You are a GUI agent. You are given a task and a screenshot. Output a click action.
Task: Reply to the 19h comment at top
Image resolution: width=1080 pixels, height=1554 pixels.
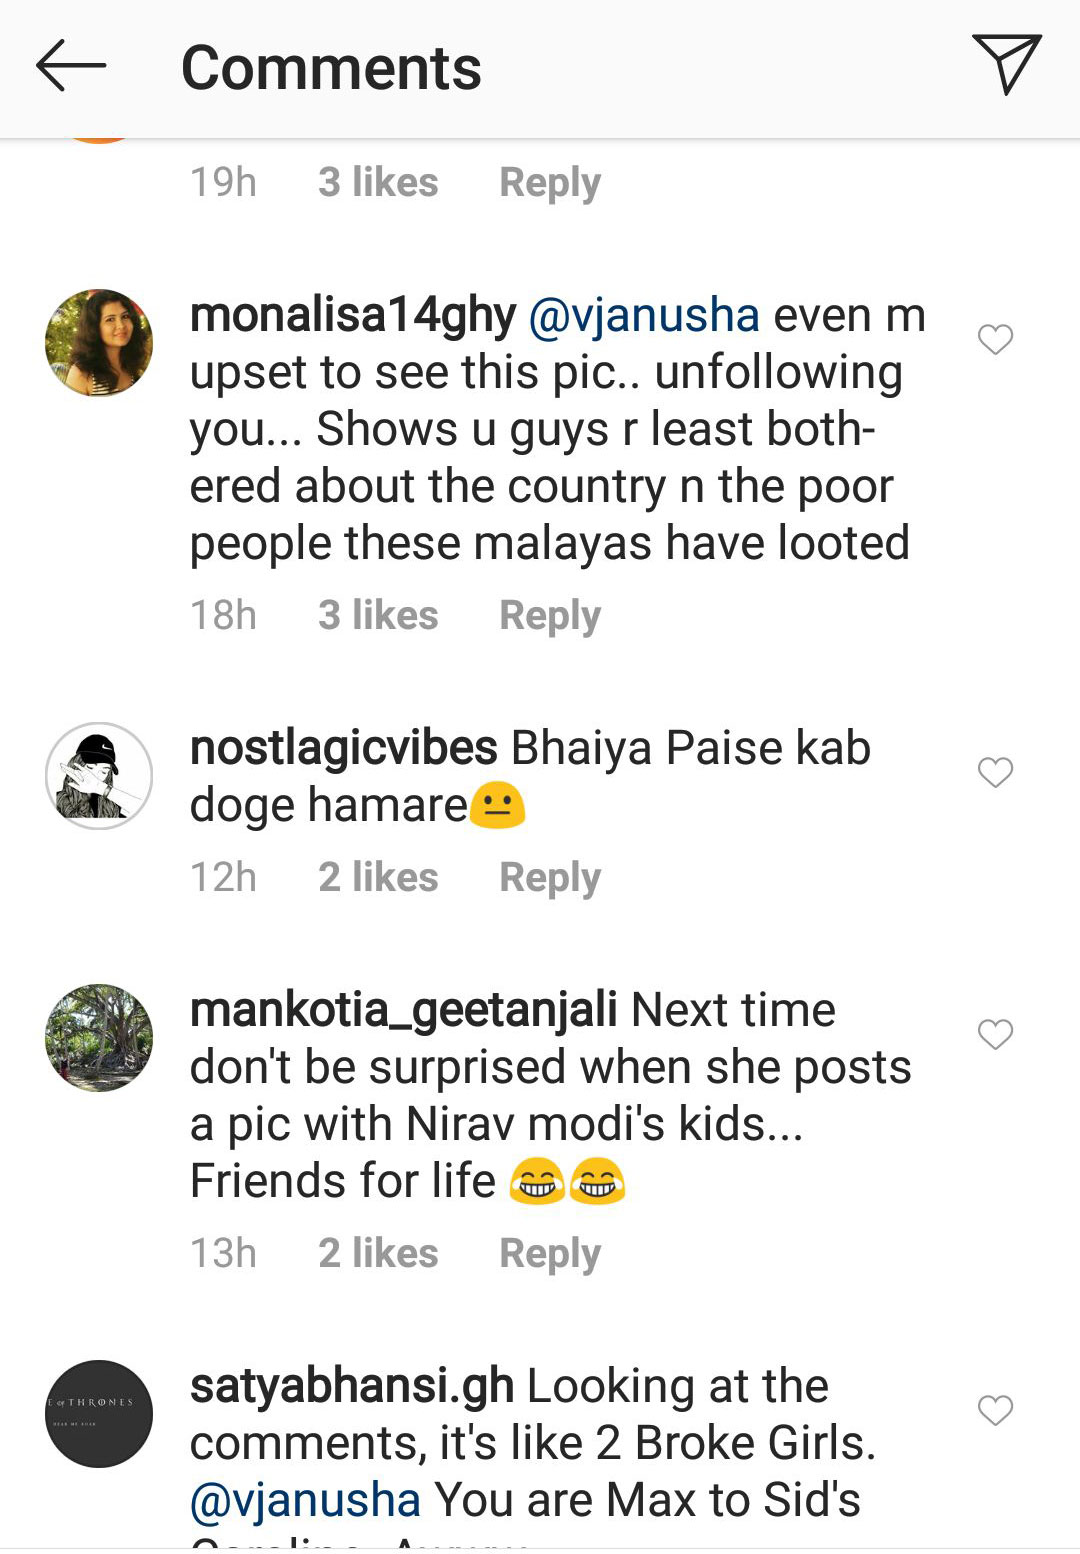550,183
